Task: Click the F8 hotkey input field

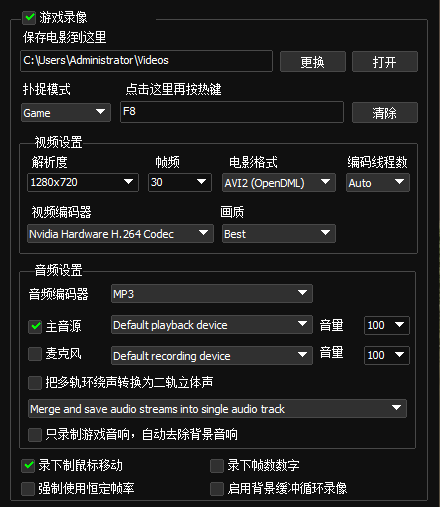Action: coord(232,112)
